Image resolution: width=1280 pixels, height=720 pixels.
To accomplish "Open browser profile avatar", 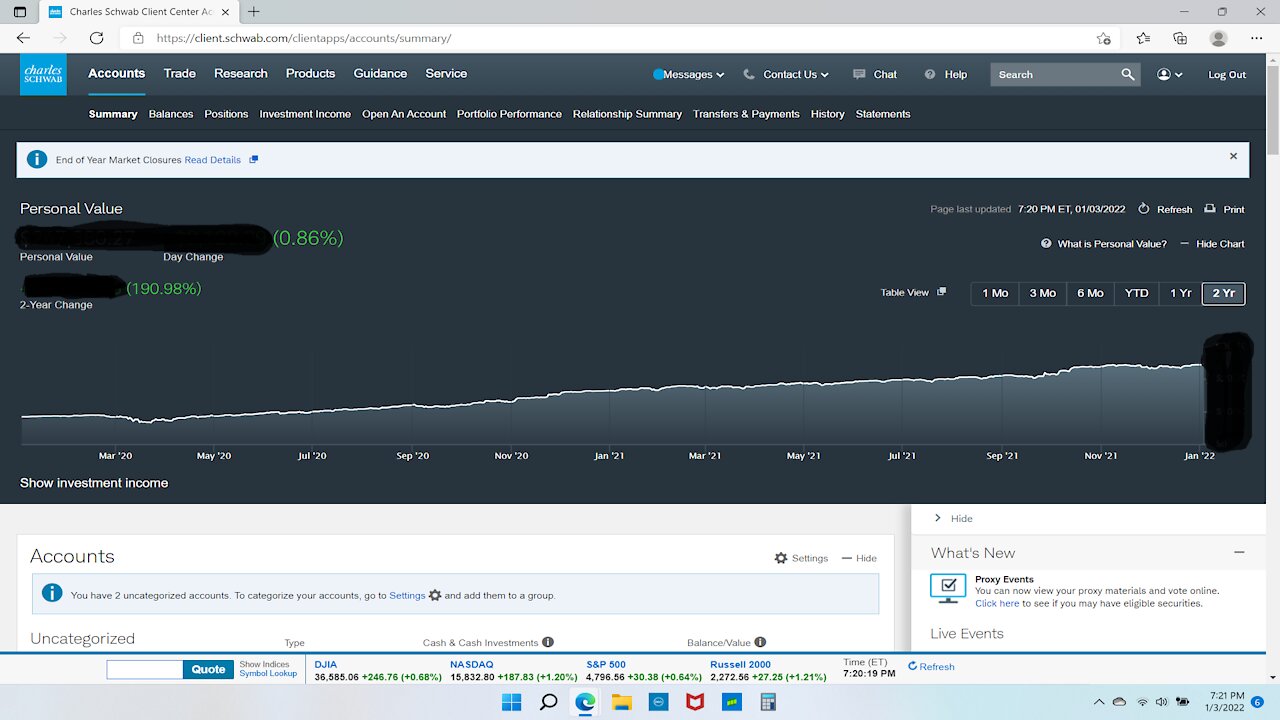I will pyautogui.click(x=1218, y=38).
